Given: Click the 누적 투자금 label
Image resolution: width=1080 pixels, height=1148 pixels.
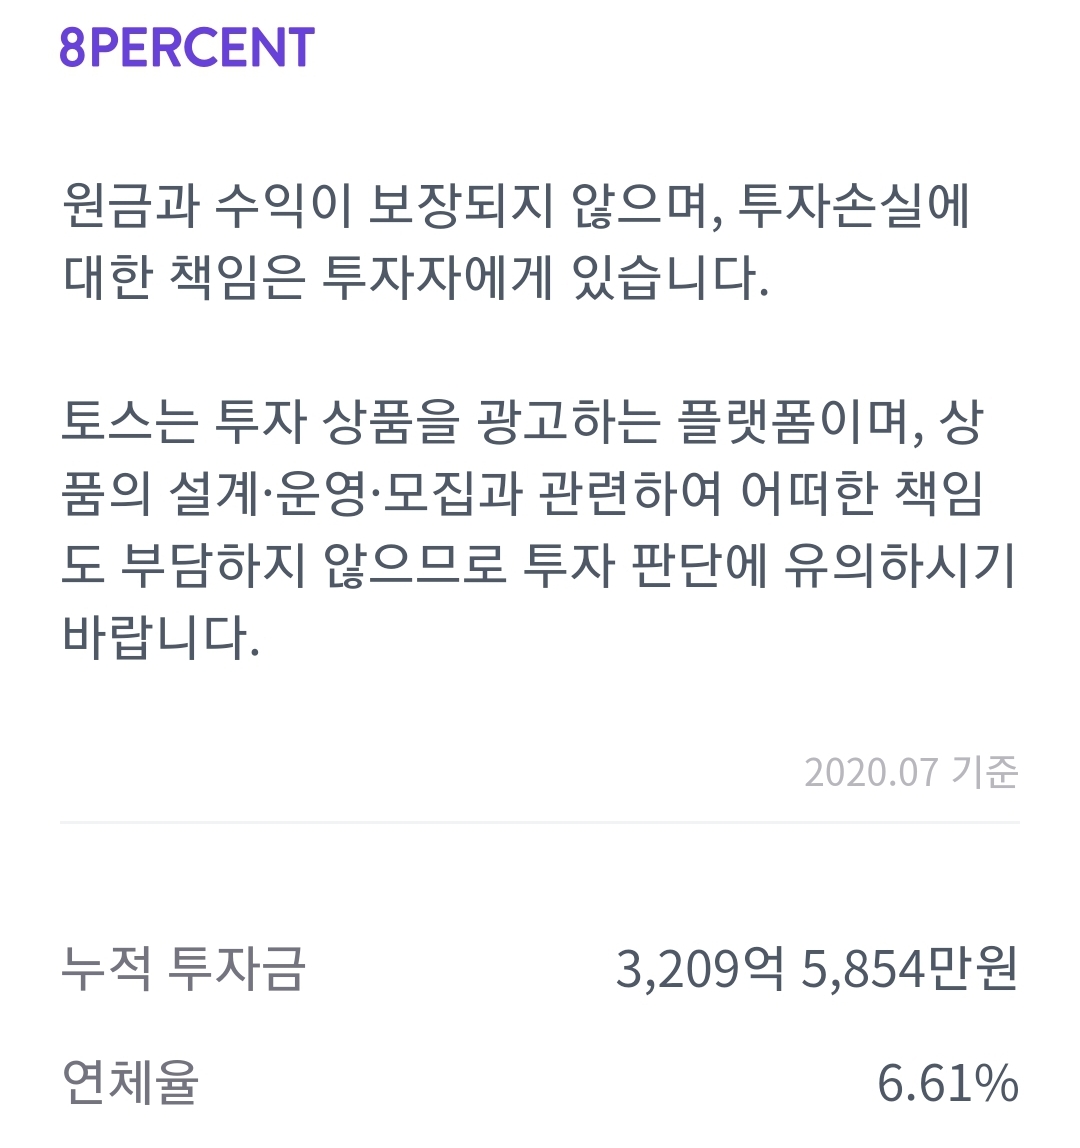Looking at the screenshot, I should (x=183, y=969).
